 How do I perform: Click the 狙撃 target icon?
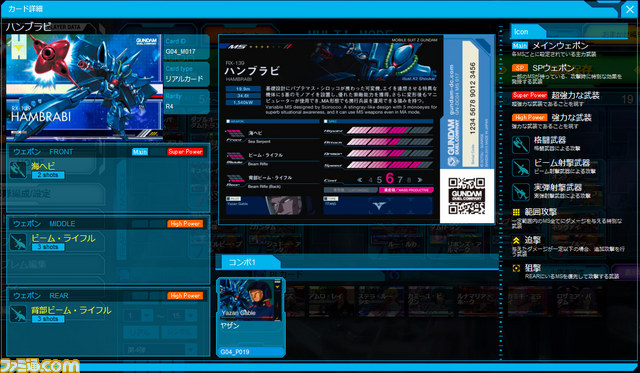pyautogui.click(x=516, y=268)
